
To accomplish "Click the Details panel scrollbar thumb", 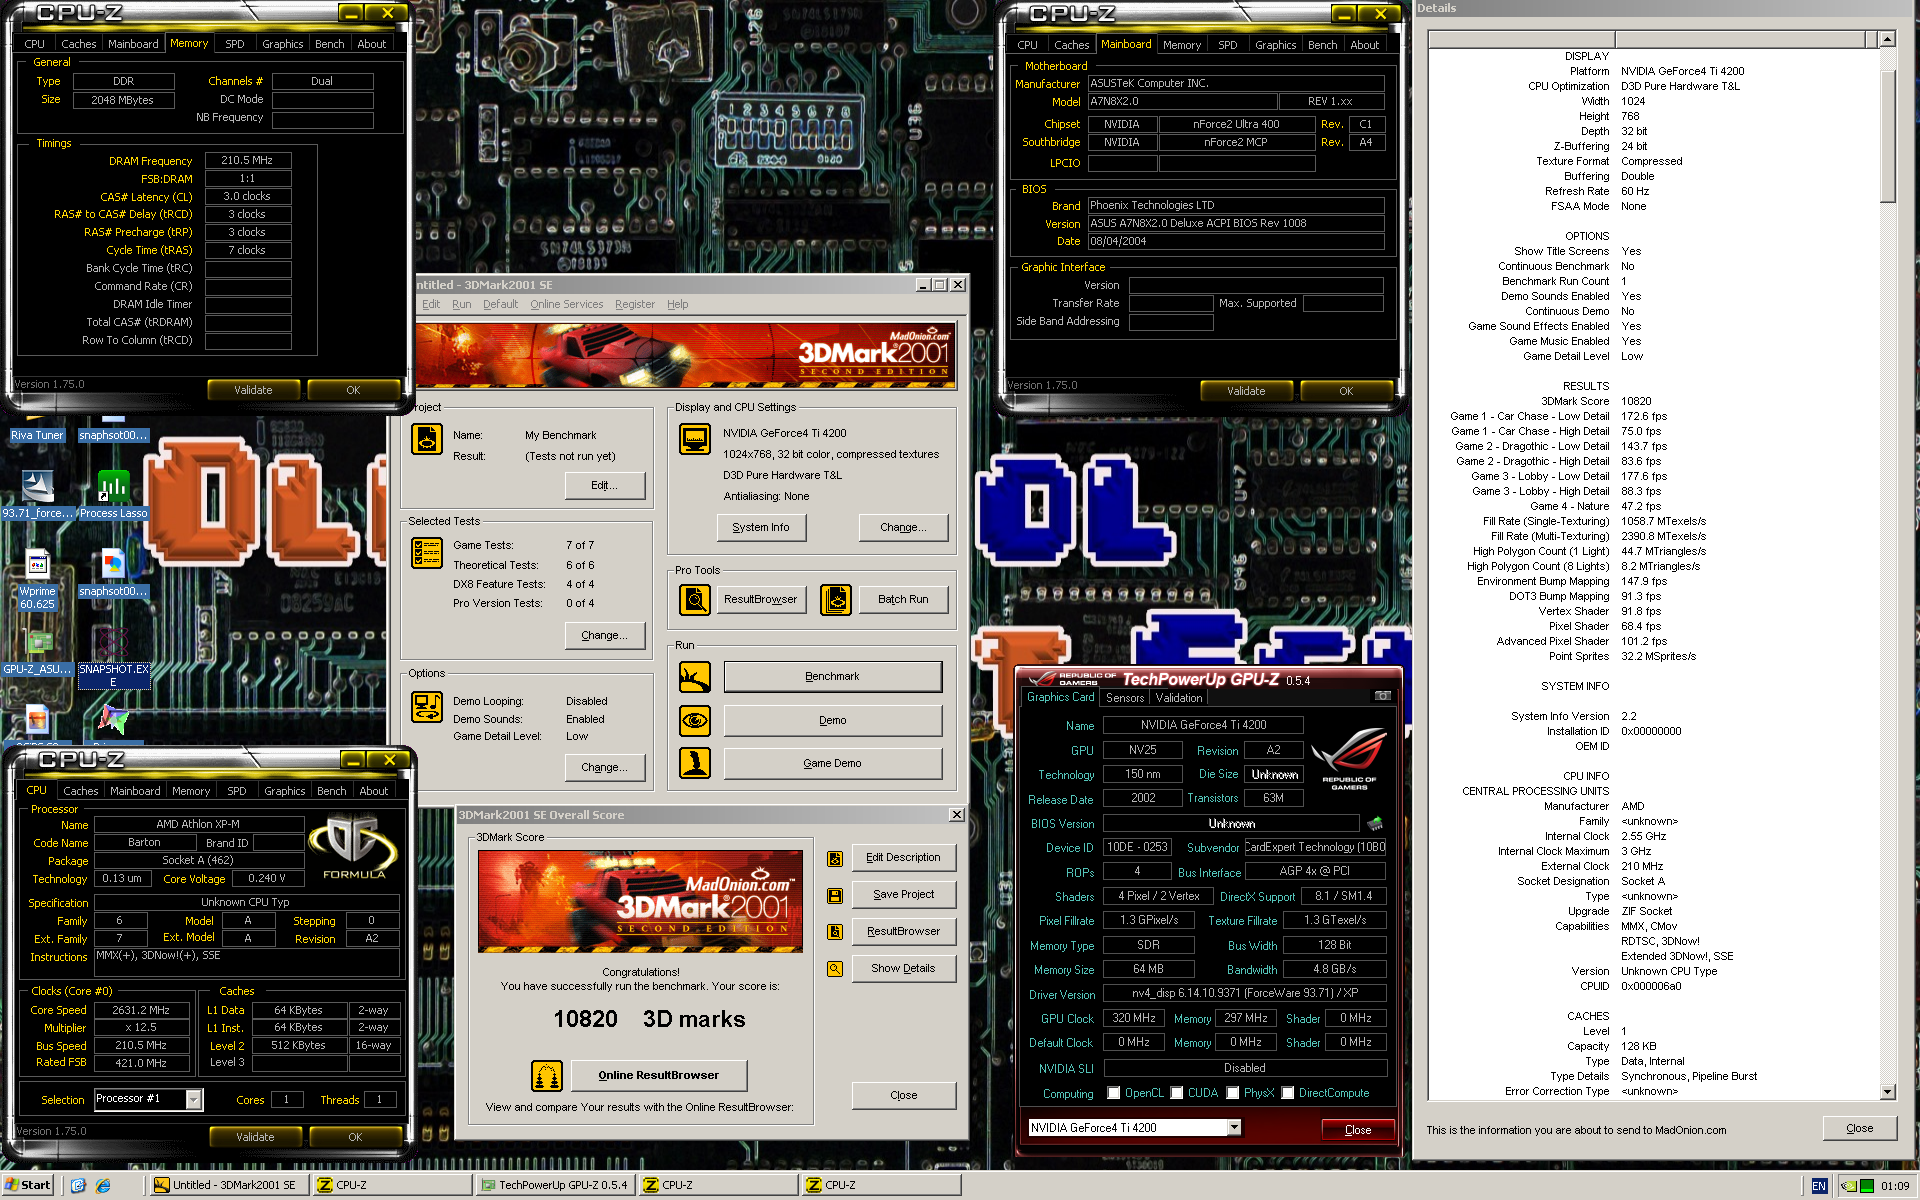I will click(1887, 135).
